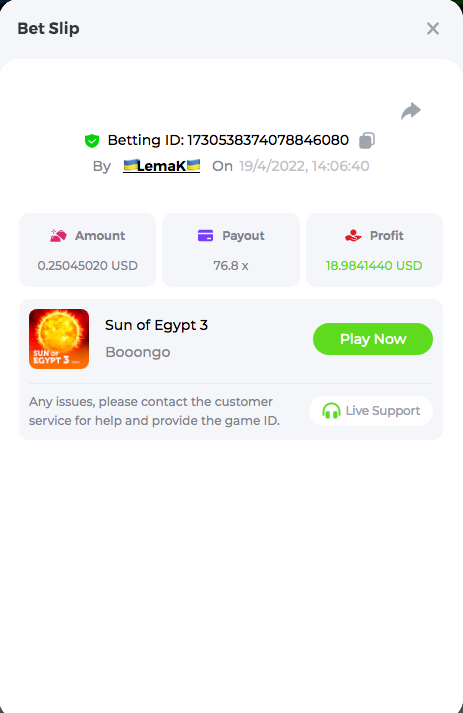Copy the Betting ID with the copy icon
This screenshot has height=713, width=463.
point(367,141)
